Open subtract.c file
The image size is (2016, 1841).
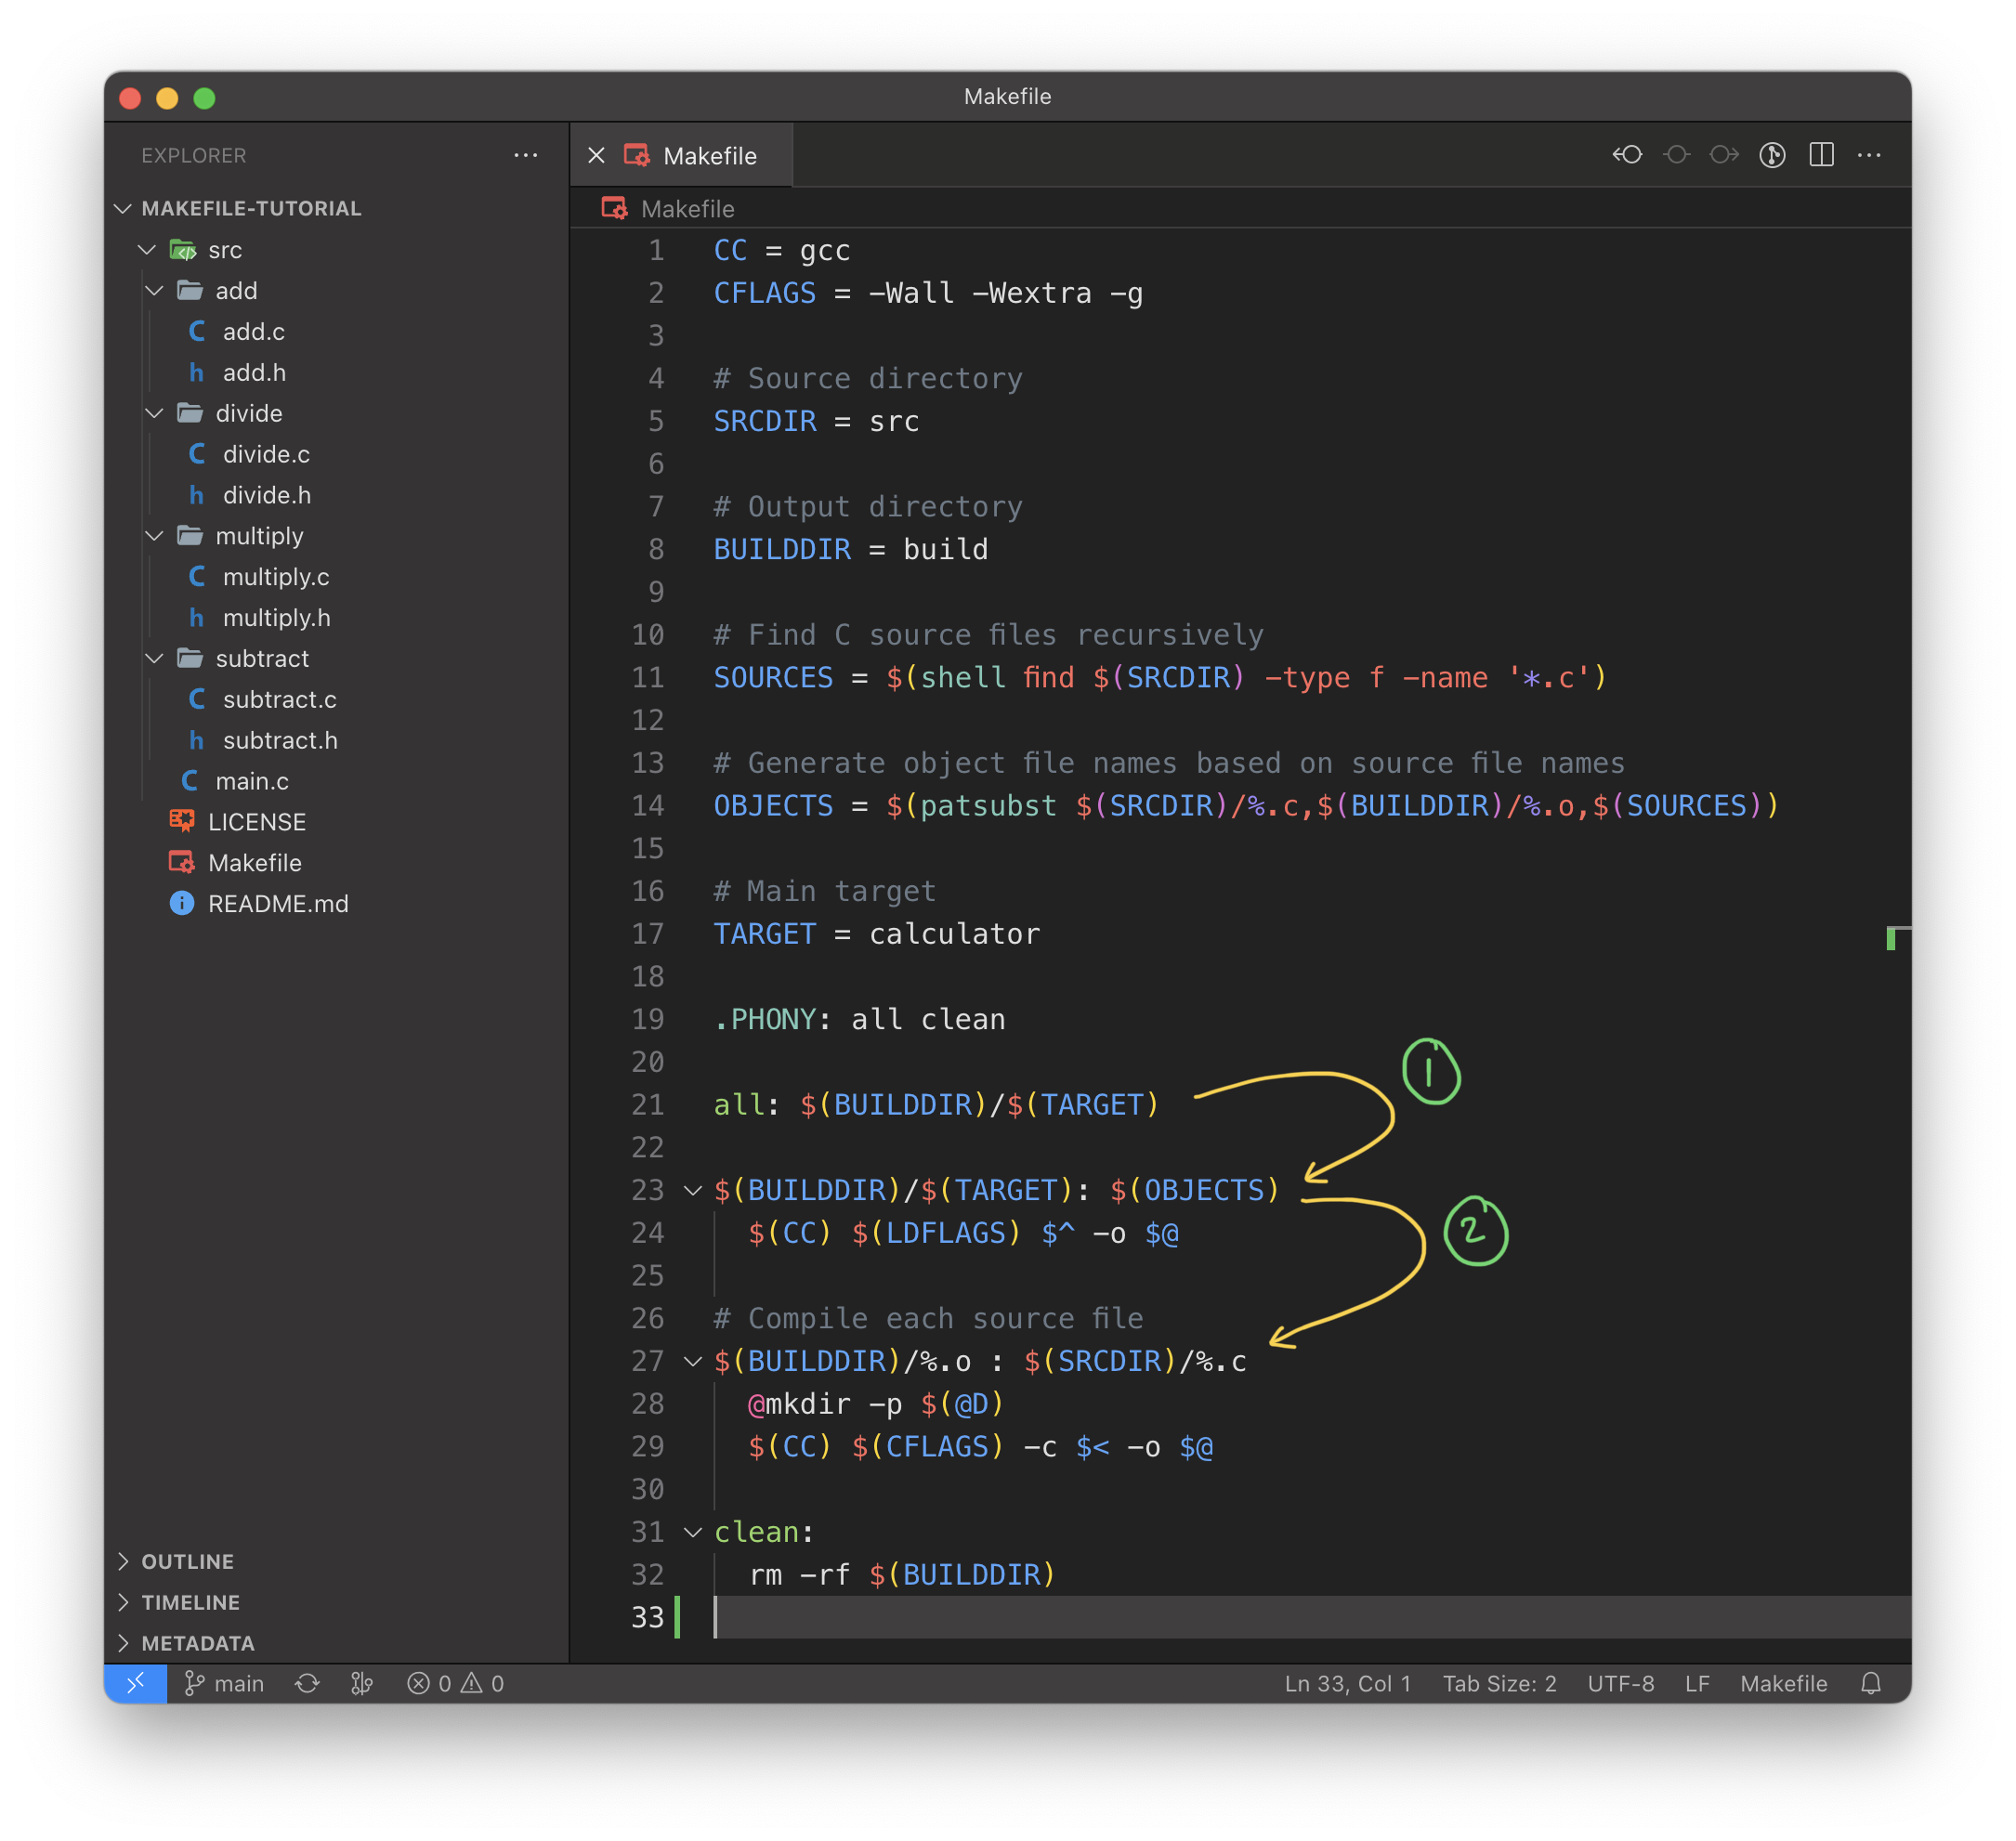279,699
